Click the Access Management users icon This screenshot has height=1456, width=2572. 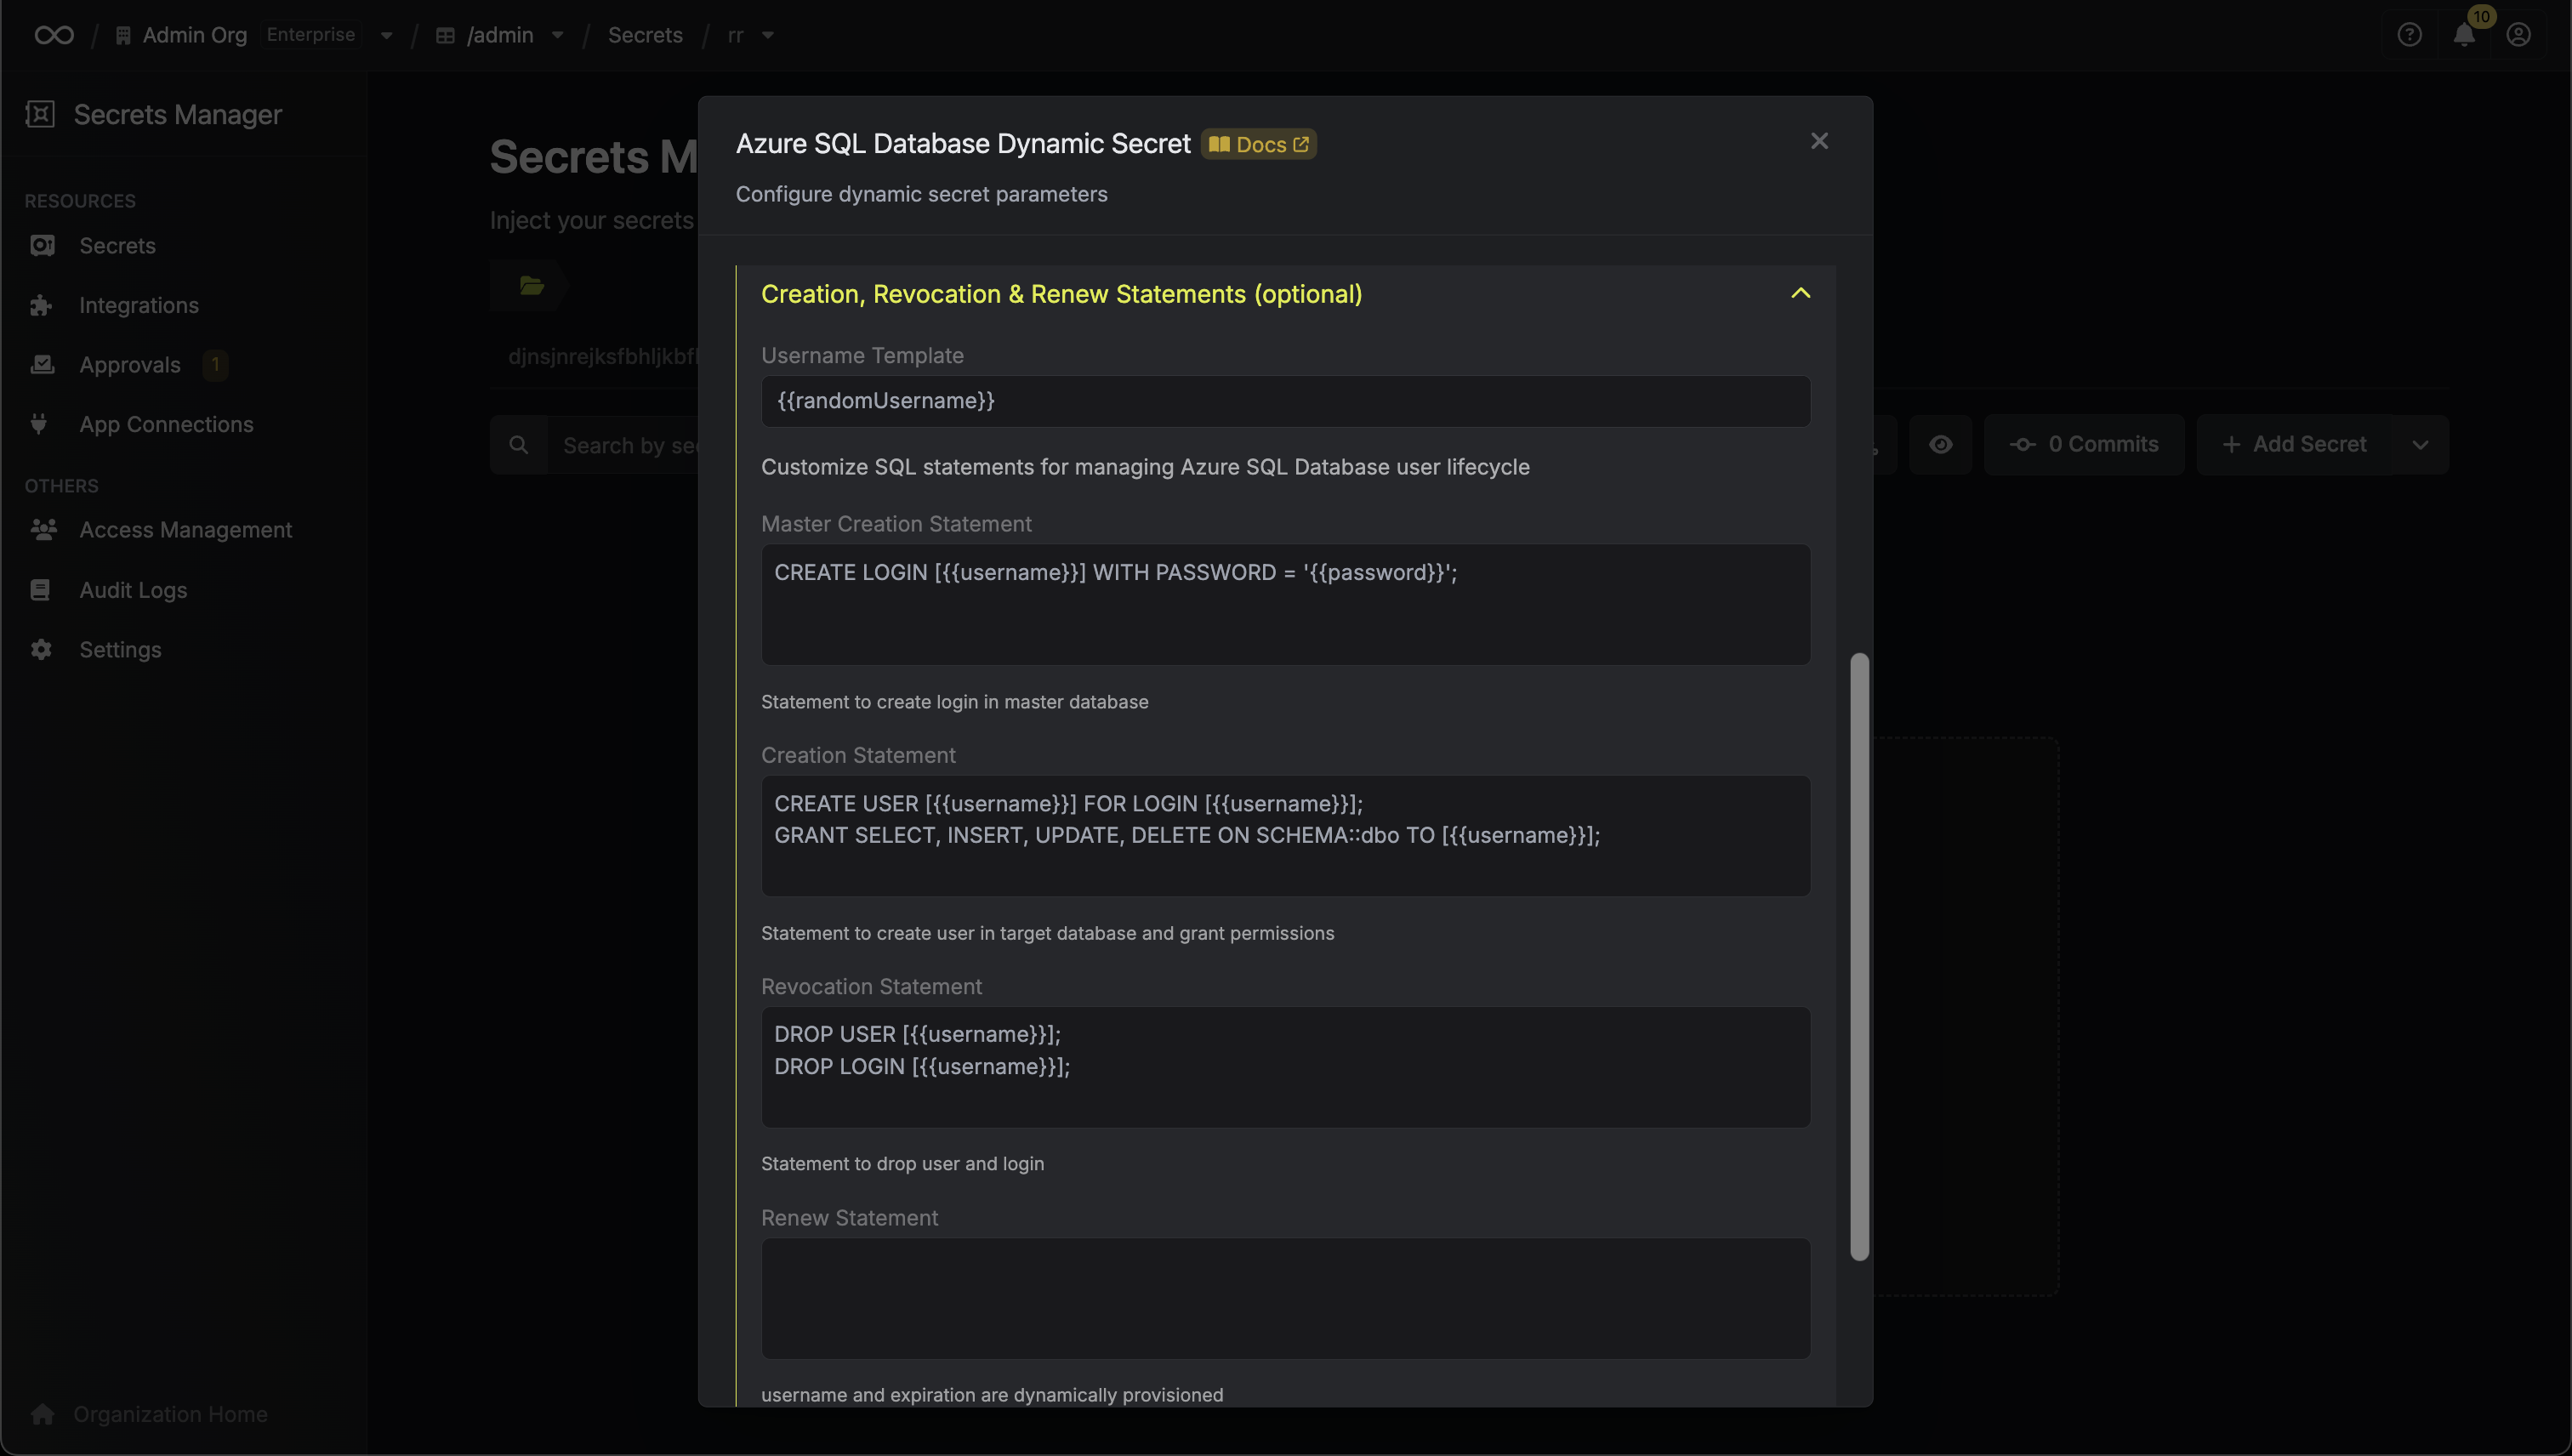(43, 529)
